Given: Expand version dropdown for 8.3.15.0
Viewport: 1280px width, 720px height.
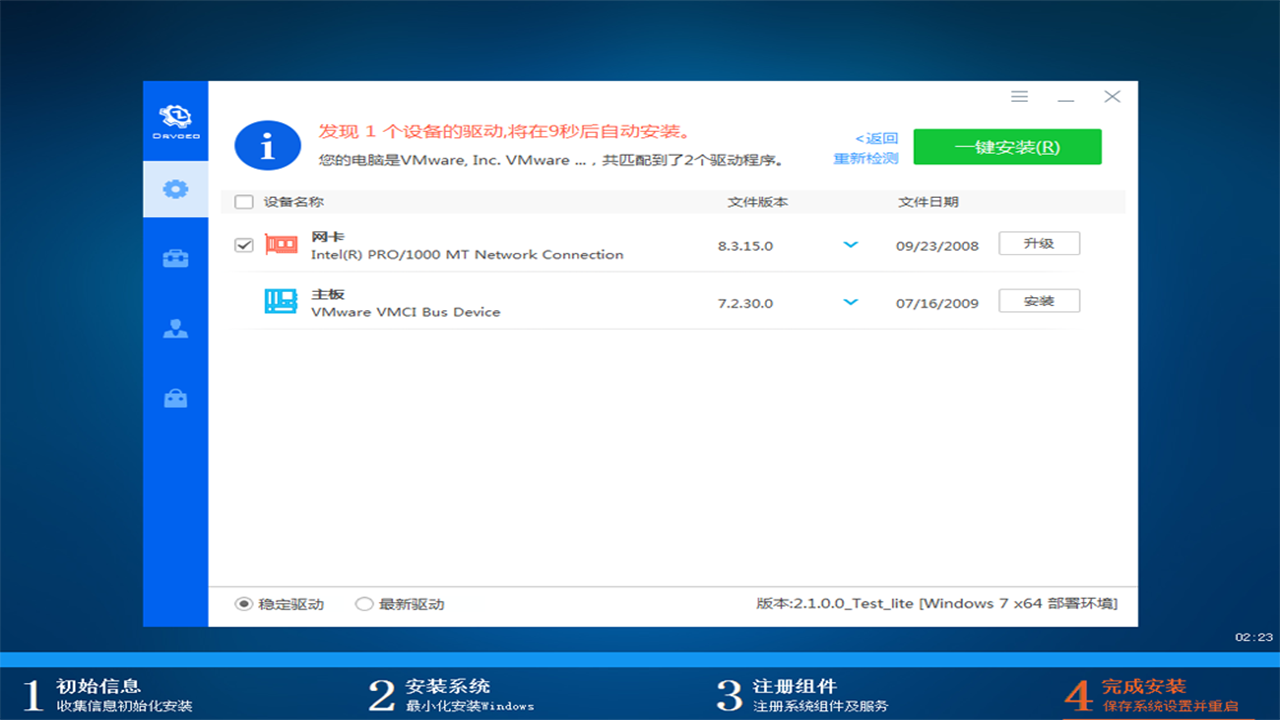Looking at the screenshot, I should pyautogui.click(x=850, y=244).
